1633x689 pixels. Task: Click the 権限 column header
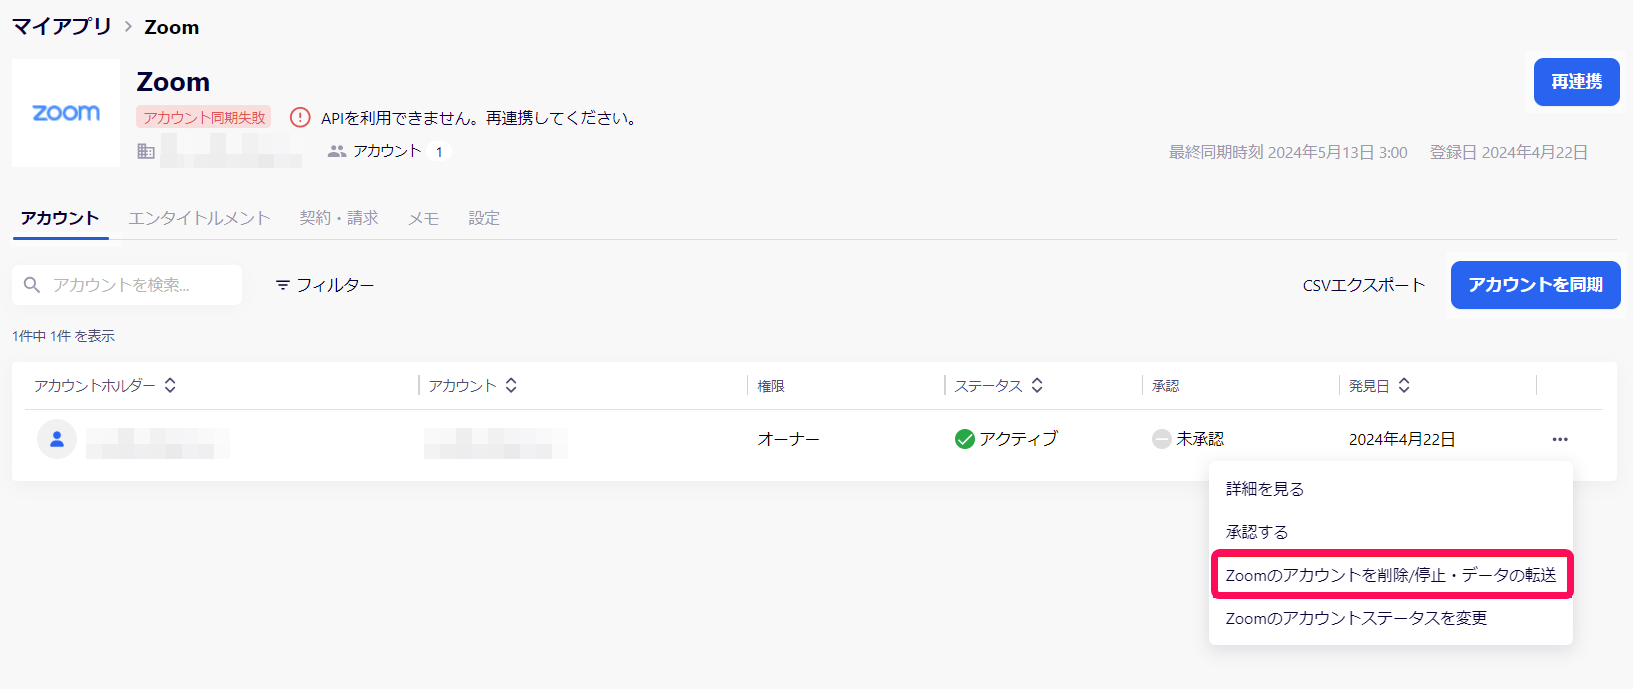tap(771, 386)
